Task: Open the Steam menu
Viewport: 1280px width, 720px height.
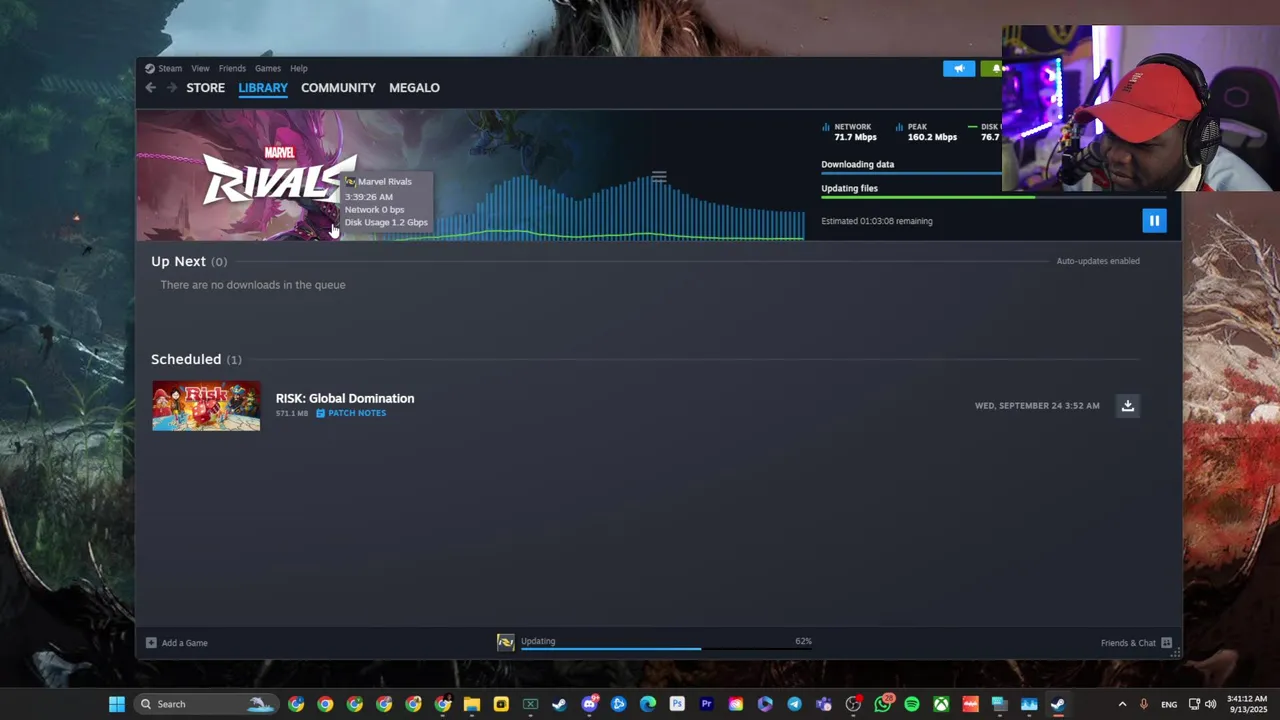Action: (x=170, y=68)
